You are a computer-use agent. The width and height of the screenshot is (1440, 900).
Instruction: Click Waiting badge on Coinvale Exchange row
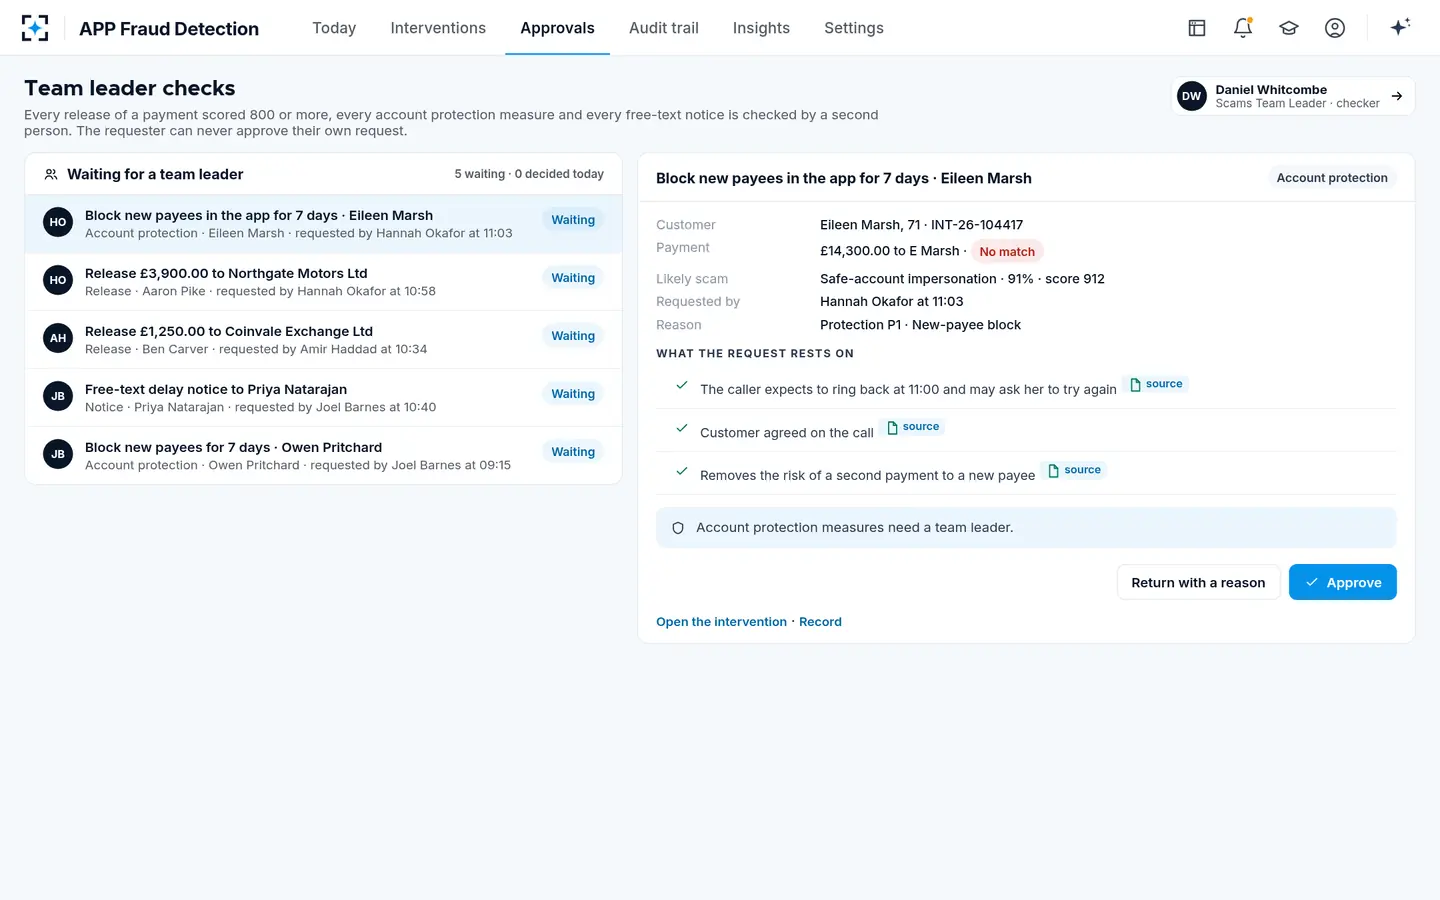(573, 336)
